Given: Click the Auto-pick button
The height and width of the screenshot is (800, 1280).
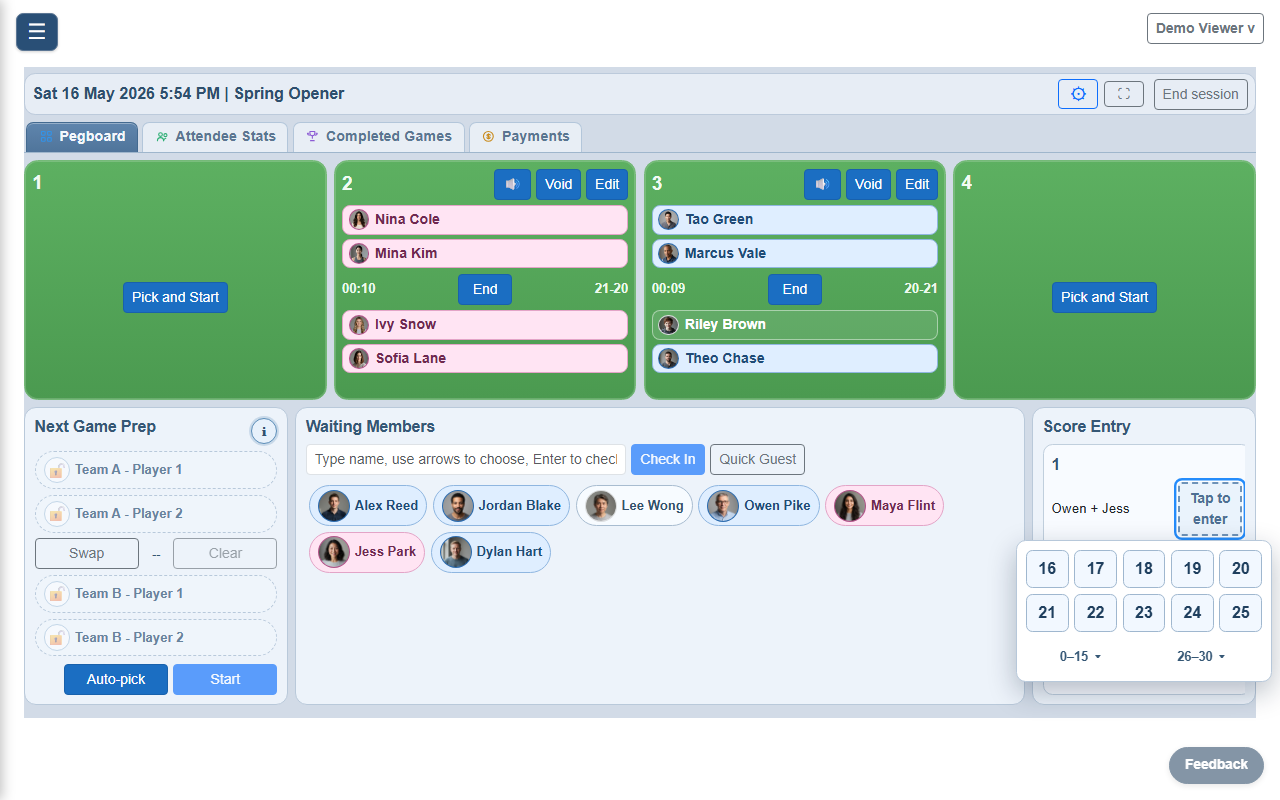Looking at the screenshot, I should click(116, 679).
